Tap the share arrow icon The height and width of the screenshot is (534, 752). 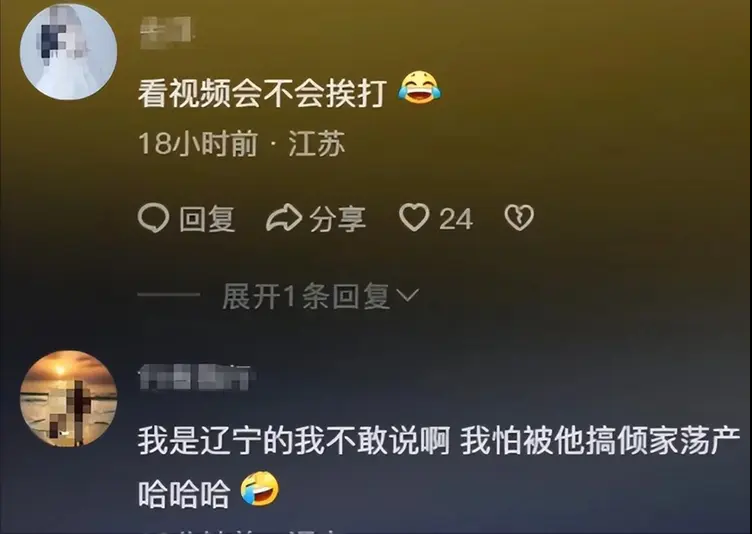(x=284, y=218)
